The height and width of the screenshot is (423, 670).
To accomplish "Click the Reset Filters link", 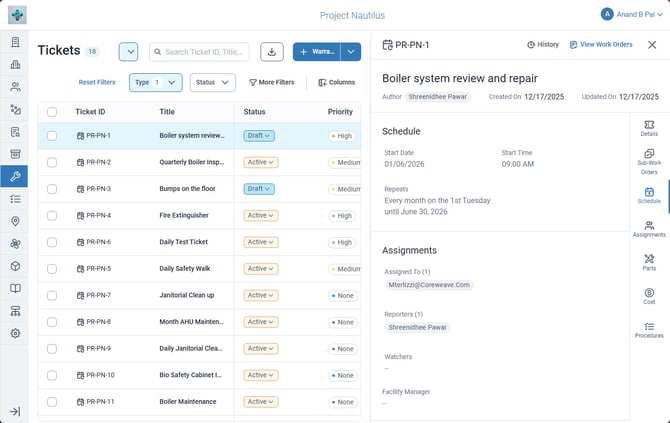I will tap(97, 82).
